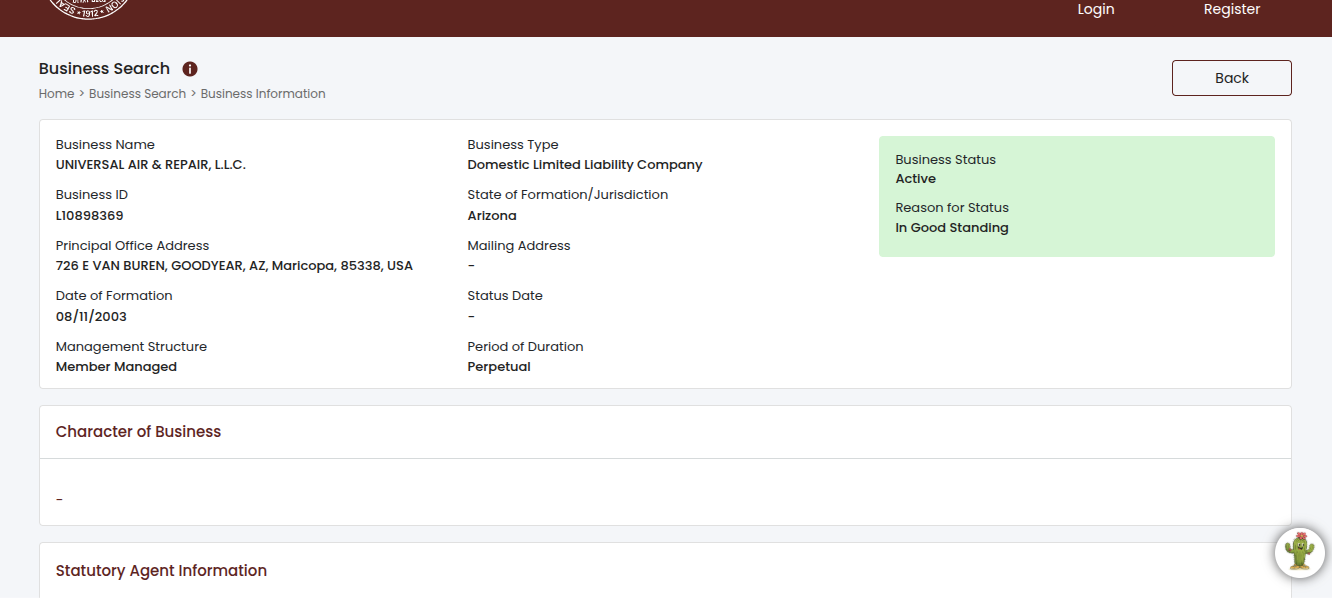Select the formation date 08/11/2003

(x=91, y=317)
